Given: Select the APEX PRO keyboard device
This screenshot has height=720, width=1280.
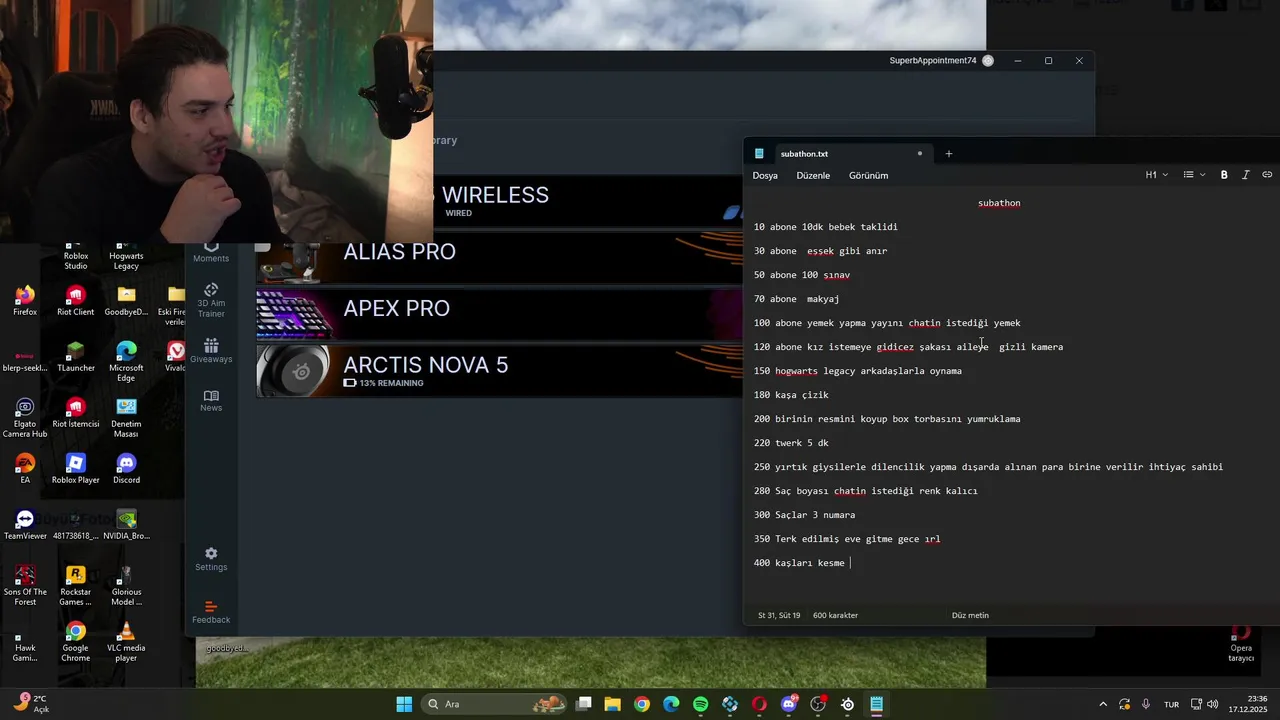Looking at the screenshot, I should click(x=498, y=314).
